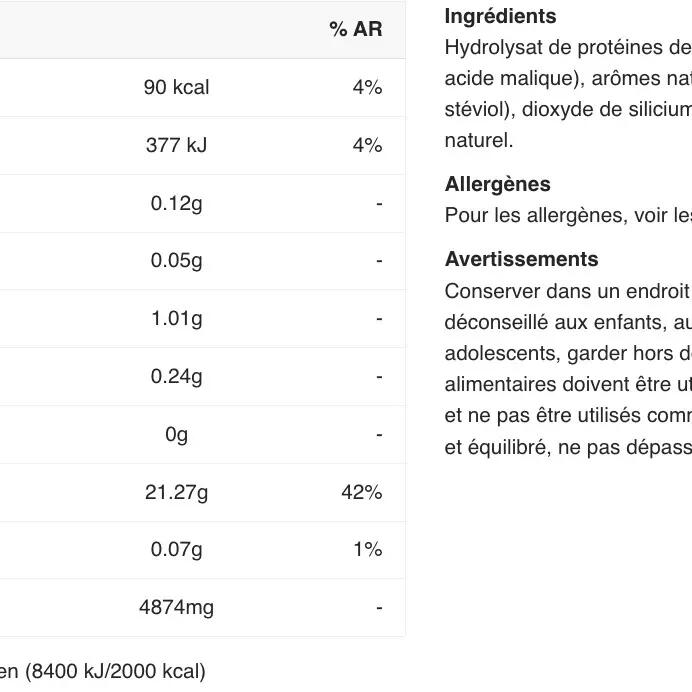The width and height of the screenshot is (692, 692).
Task: Click the Hydrolysat de protéines text line
Action: pos(568,47)
